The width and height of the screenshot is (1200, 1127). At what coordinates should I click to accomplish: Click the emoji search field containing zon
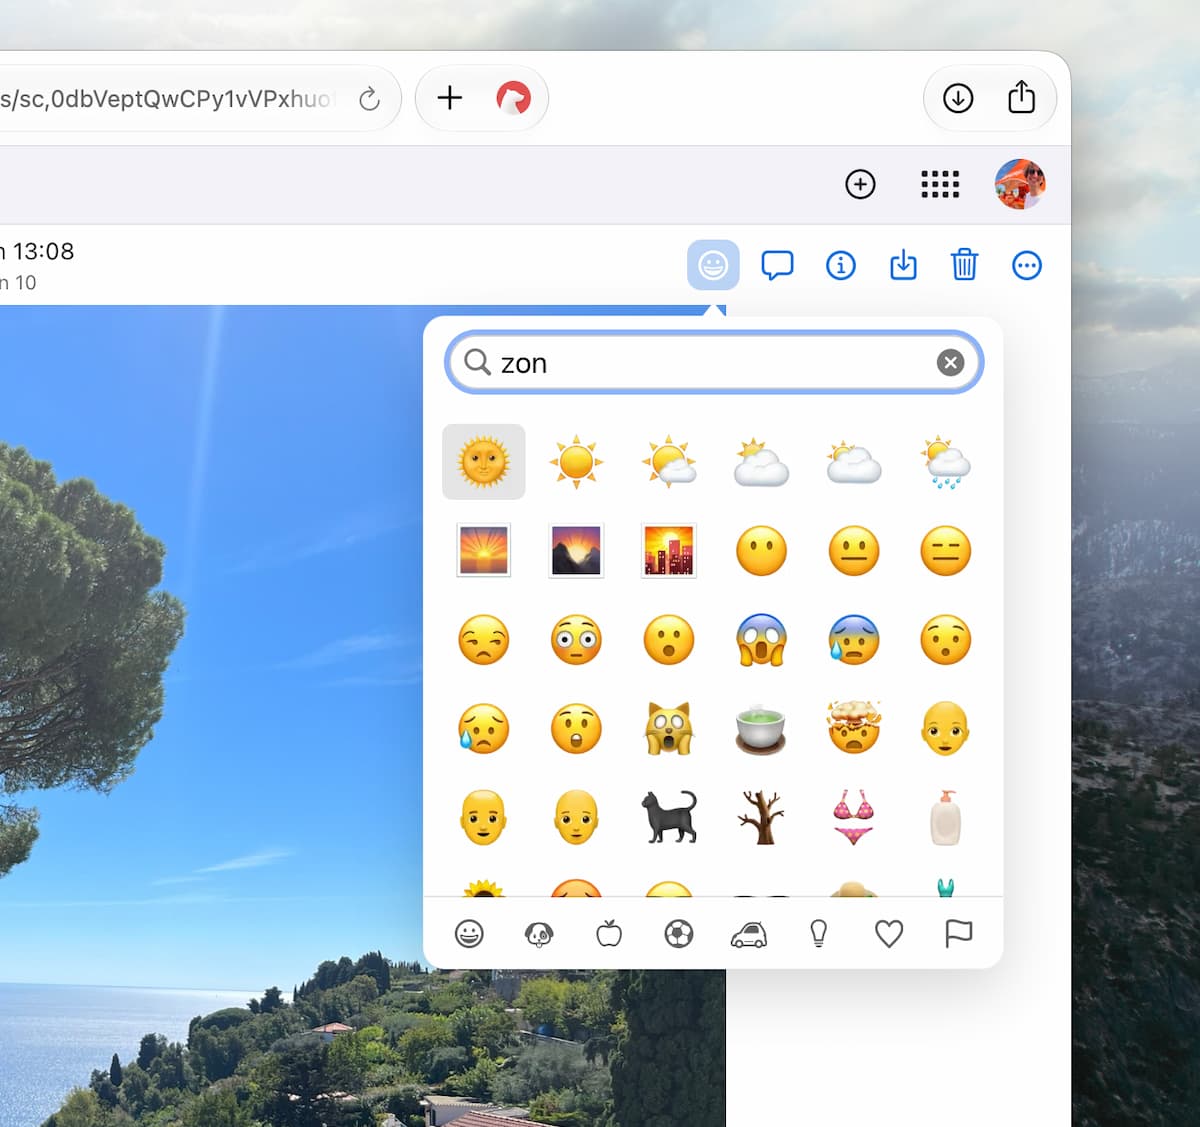point(714,362)
